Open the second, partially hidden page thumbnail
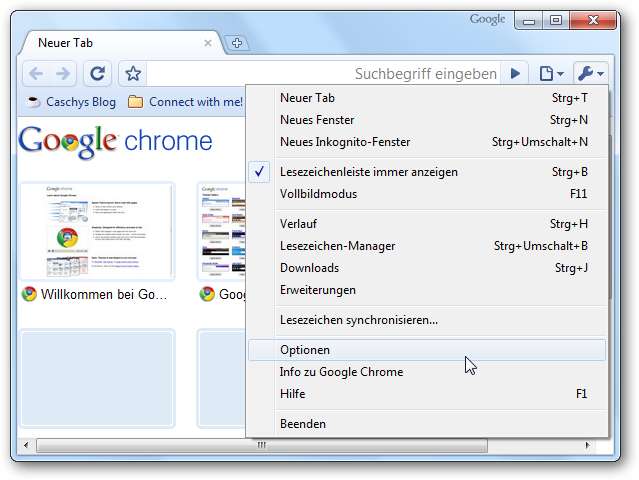This screenshot has width=639, height=480. coord(221,231)
